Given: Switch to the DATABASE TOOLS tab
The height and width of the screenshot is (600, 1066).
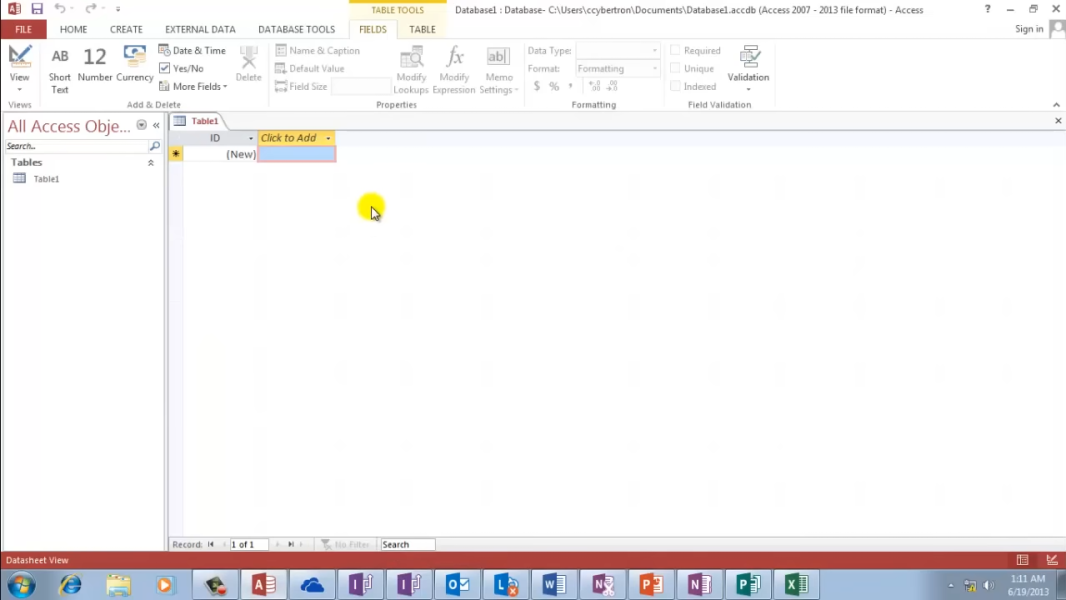Looking at the screenshot, I should (296, 29).
